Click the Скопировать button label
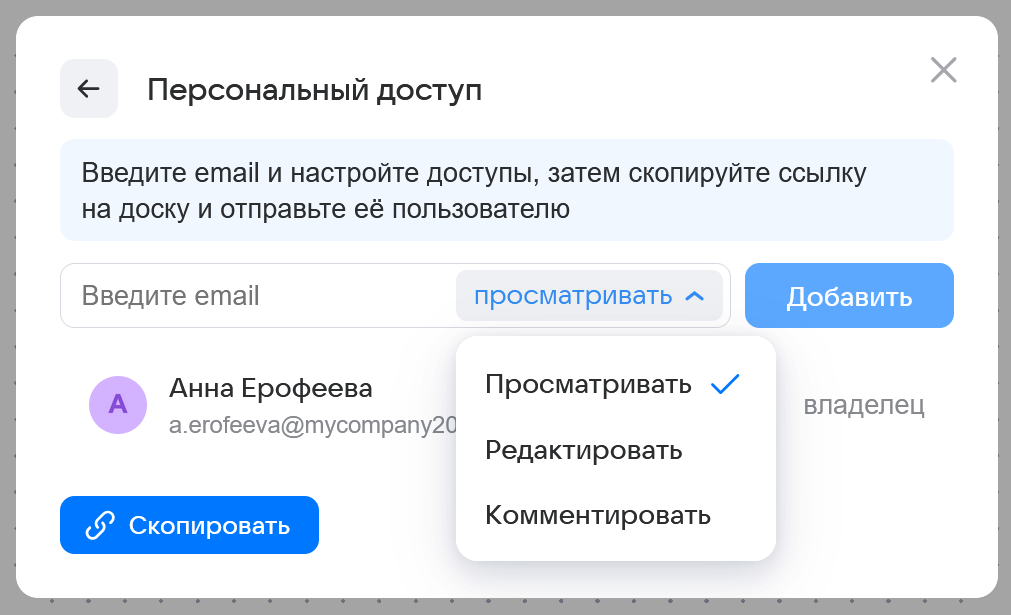This screenshot has width=1011, height=615. tap(209, 526)
